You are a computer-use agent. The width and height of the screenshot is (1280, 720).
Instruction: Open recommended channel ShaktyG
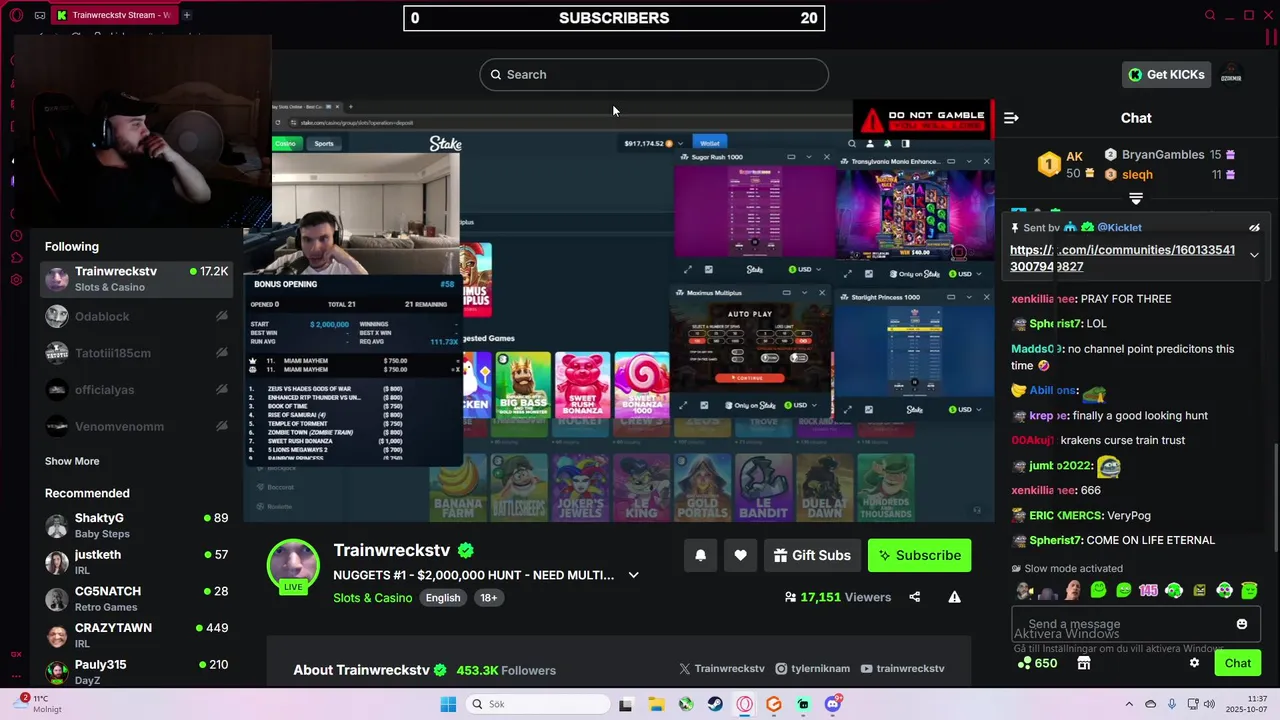click(x=138, y=525)
